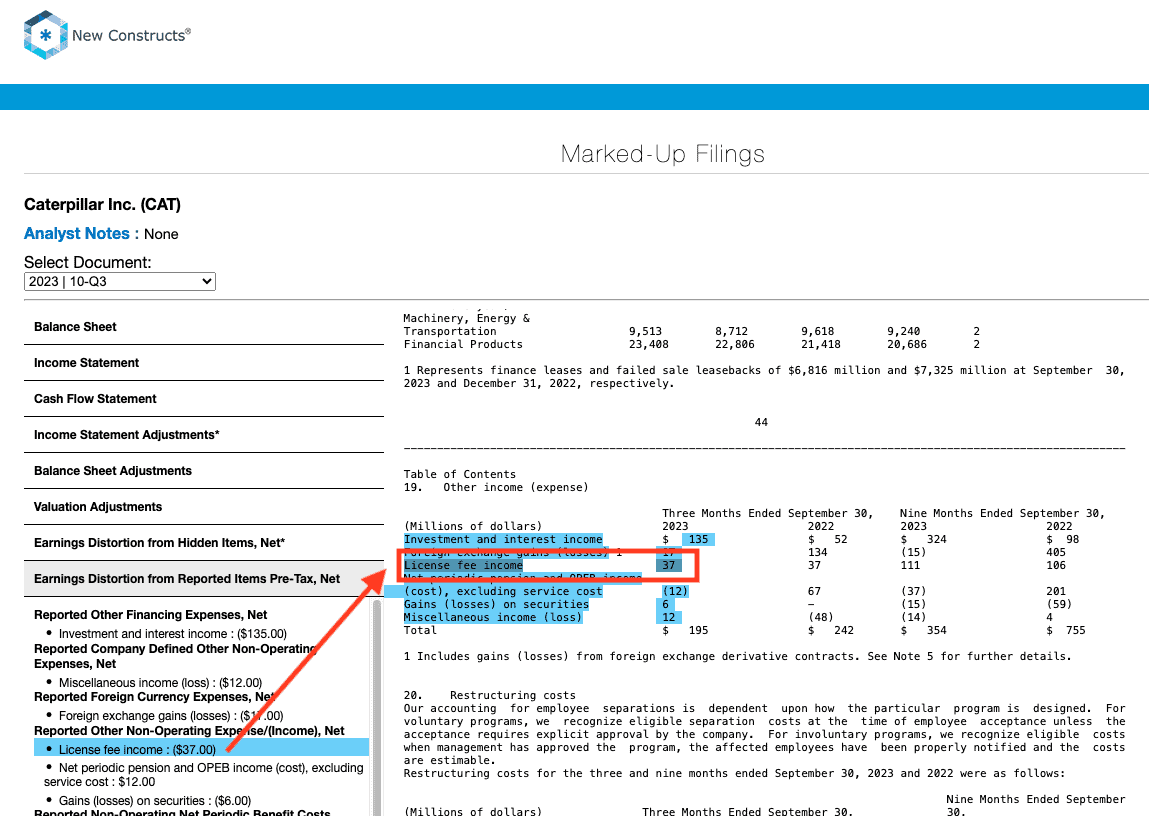The height and width of the screenshot is (816, 1149).
Task: Click highlighted 'License fee income' in filing
Action: pyautogui.click(x=463, y=565)
